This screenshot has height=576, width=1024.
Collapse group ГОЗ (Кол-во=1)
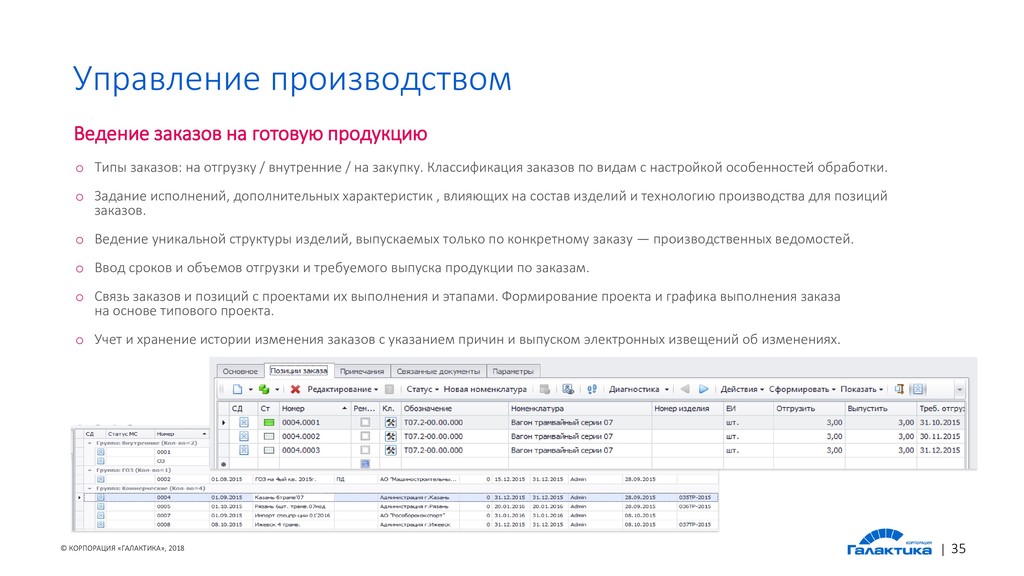click(90, 470)
